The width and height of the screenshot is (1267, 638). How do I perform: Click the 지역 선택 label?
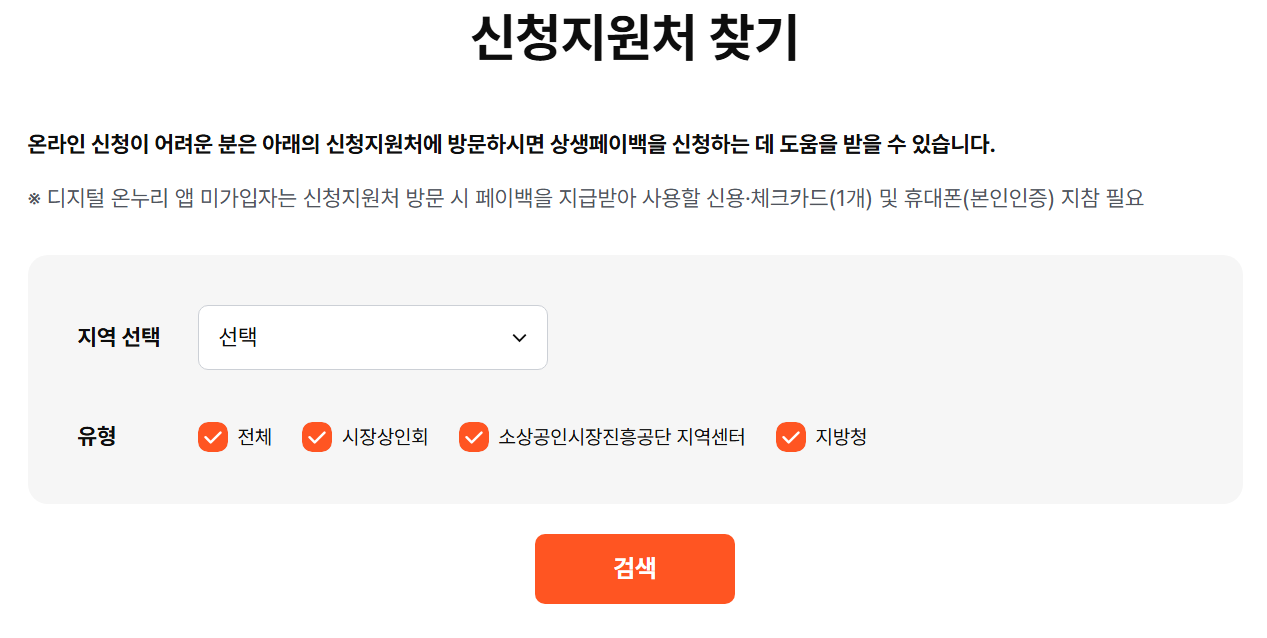click(x=118, y=337)
